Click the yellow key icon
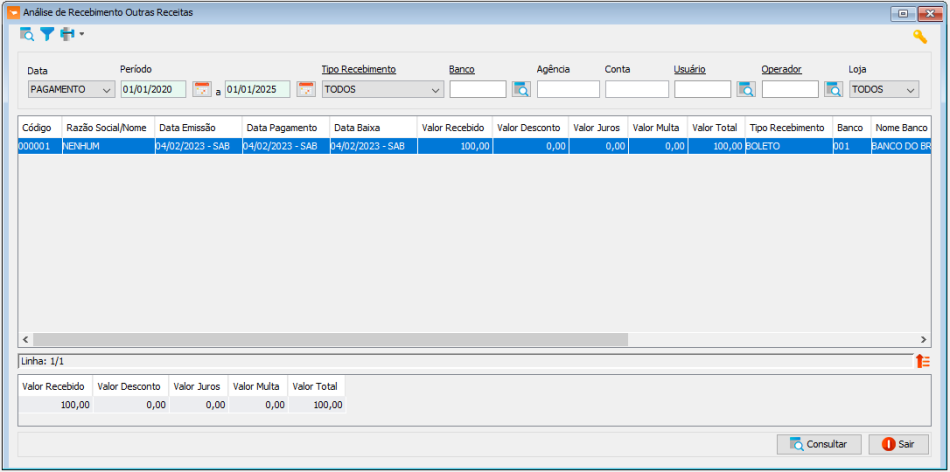The image size is (950, 472). [x=919, y=37]
